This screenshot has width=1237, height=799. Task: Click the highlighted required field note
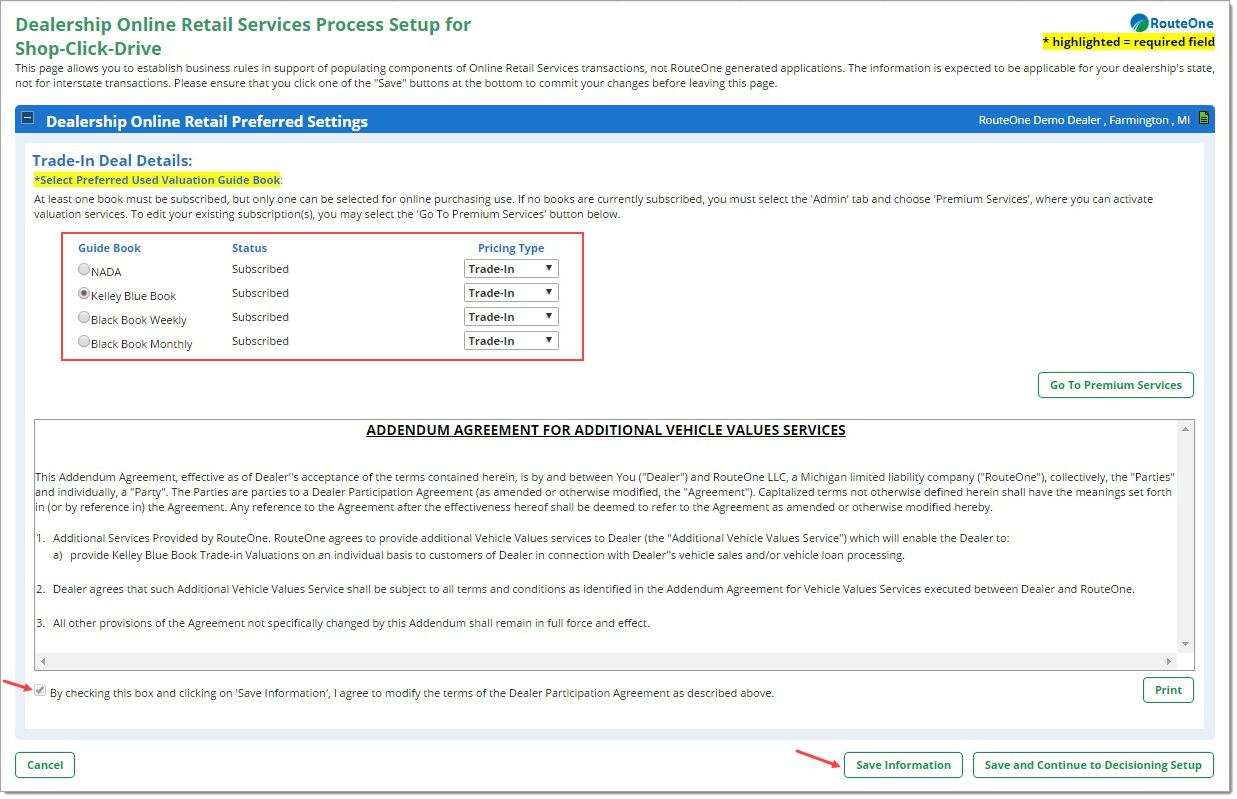coord(1129,42)
